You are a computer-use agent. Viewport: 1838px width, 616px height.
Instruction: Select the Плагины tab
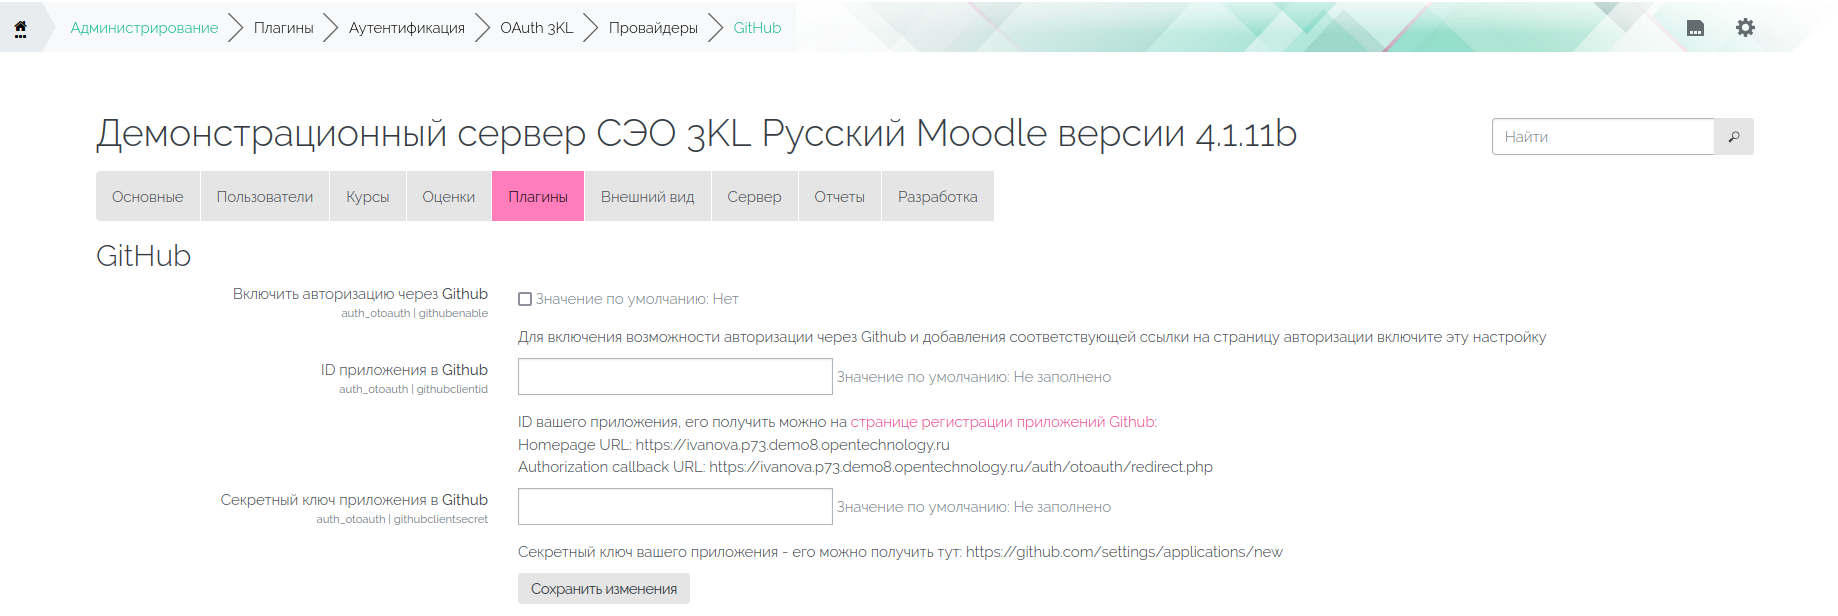click(538, 197)
